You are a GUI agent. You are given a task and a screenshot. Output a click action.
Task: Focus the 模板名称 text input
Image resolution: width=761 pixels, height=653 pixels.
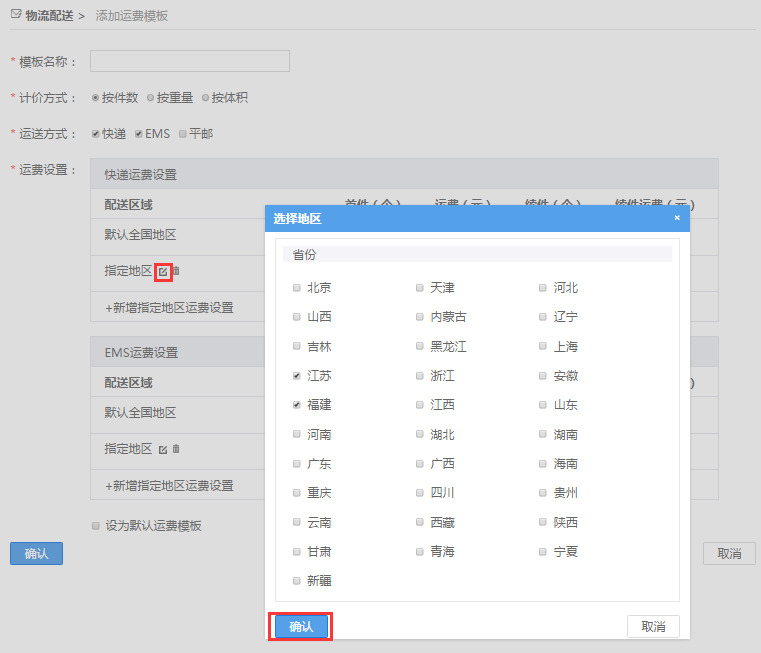(189, 62)
